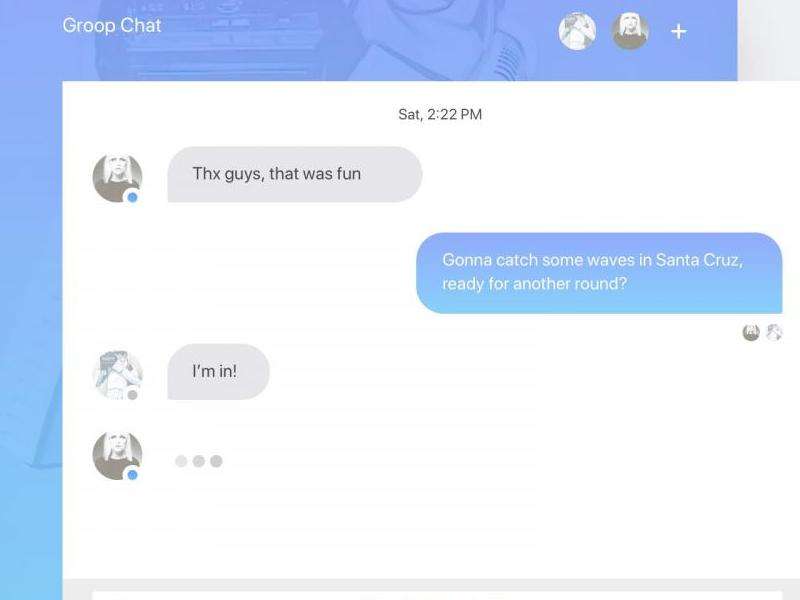The width and height of the screenshot is (800, 600).
Task: Click the three-dot typing indicator
Action: click(x=198, y=461)
